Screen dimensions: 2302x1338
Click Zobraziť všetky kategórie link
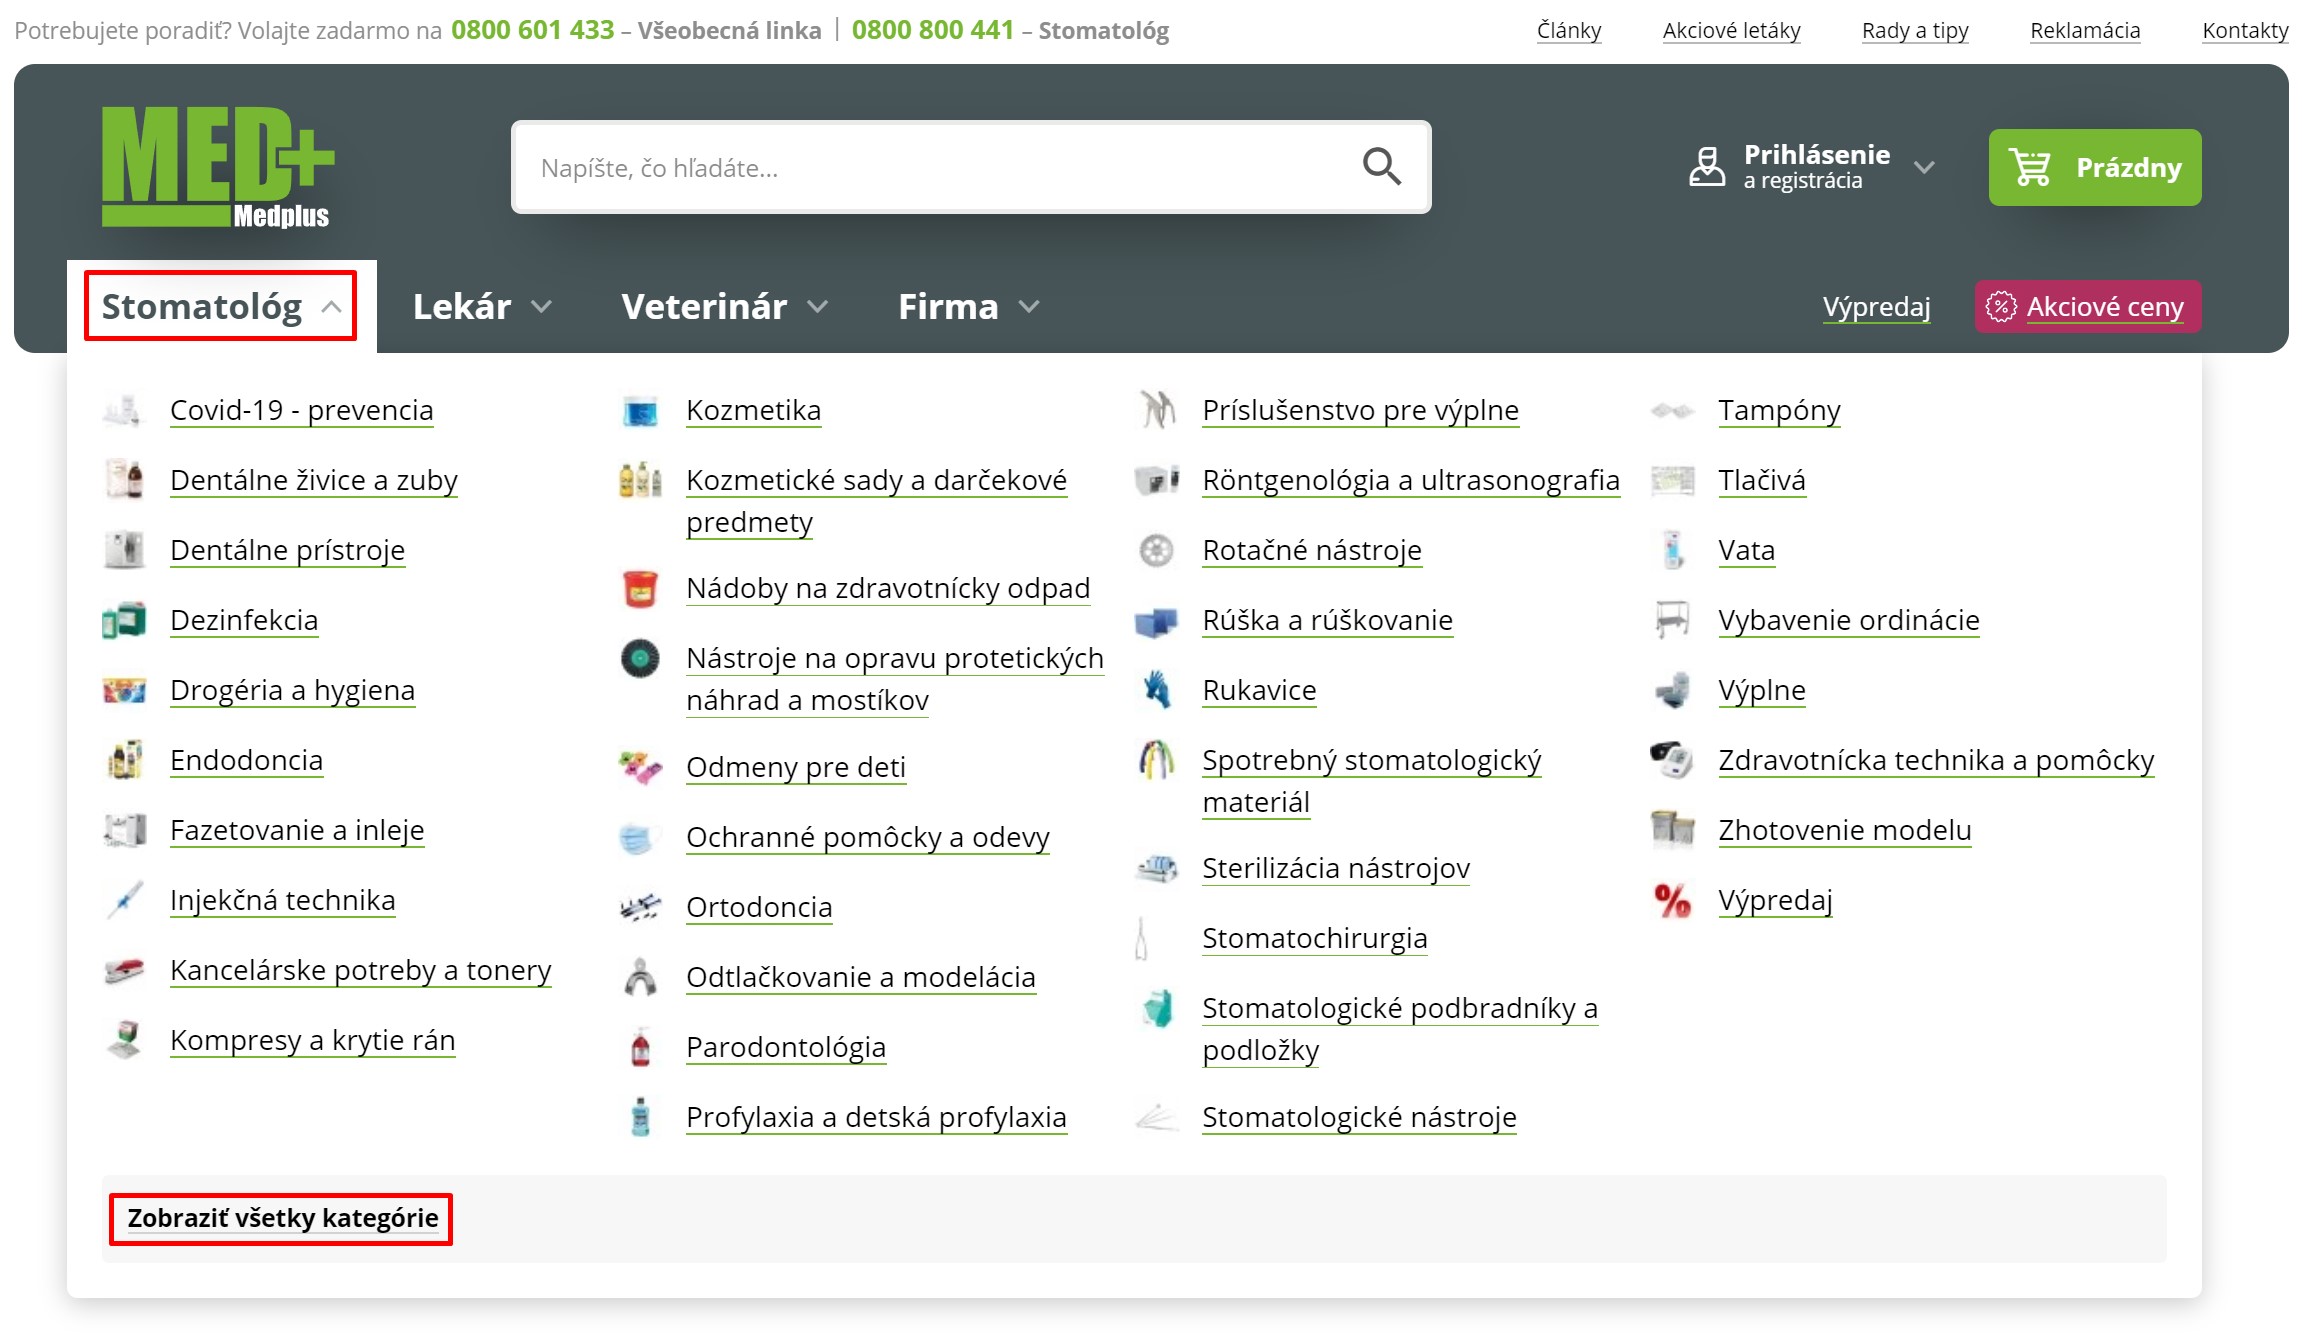(283, 1218)
